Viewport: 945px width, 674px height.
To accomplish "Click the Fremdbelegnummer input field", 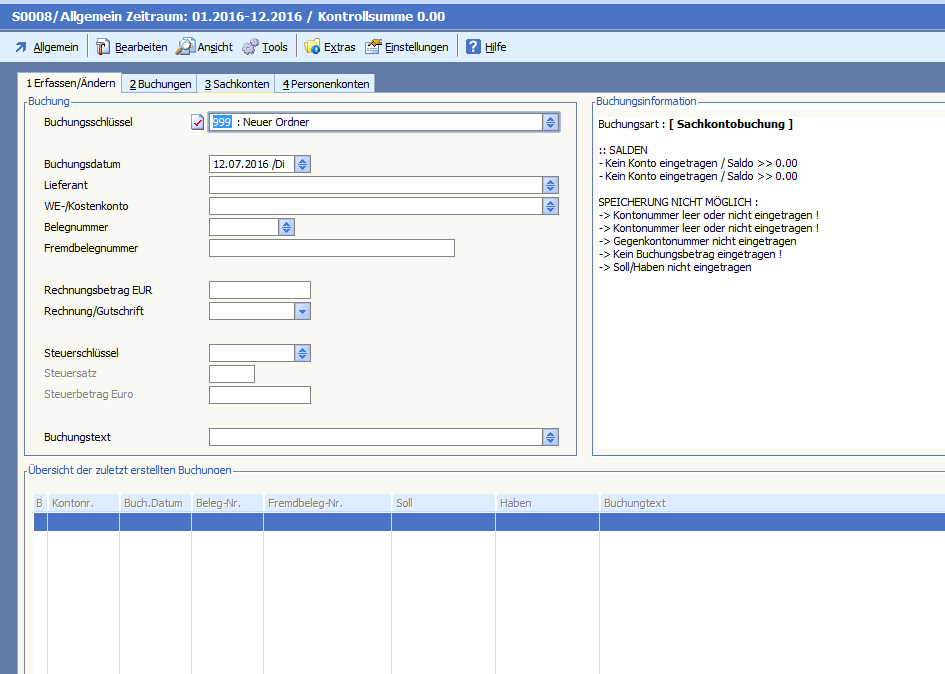I will coord(331,248).
